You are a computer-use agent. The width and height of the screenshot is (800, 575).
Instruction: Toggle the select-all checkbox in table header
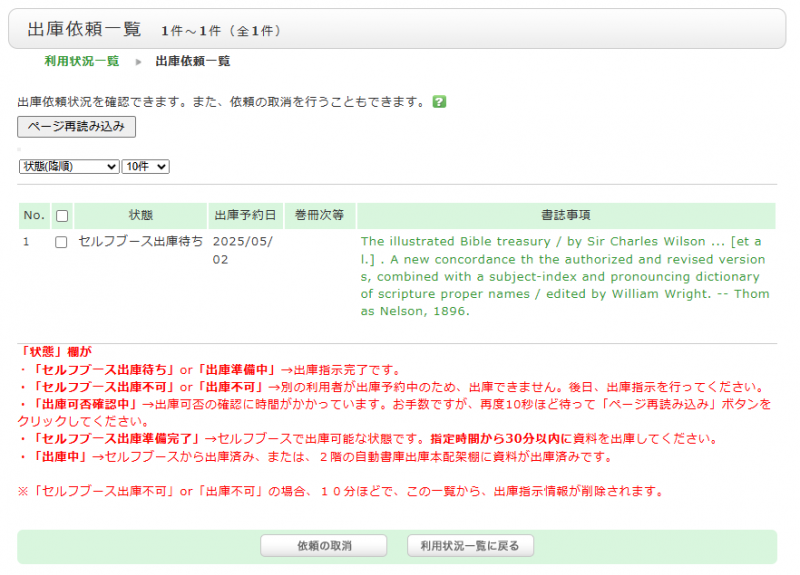tap(62, 216)
